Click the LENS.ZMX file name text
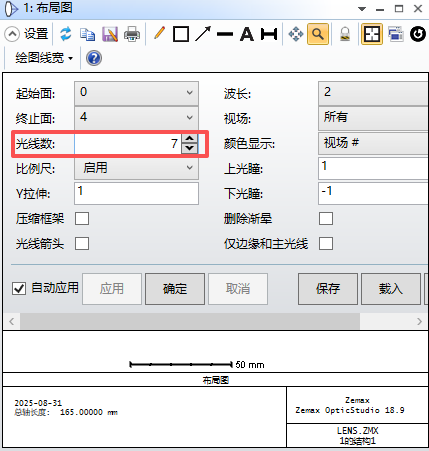Viewport: 429px width, 451px height. [357, 430]
